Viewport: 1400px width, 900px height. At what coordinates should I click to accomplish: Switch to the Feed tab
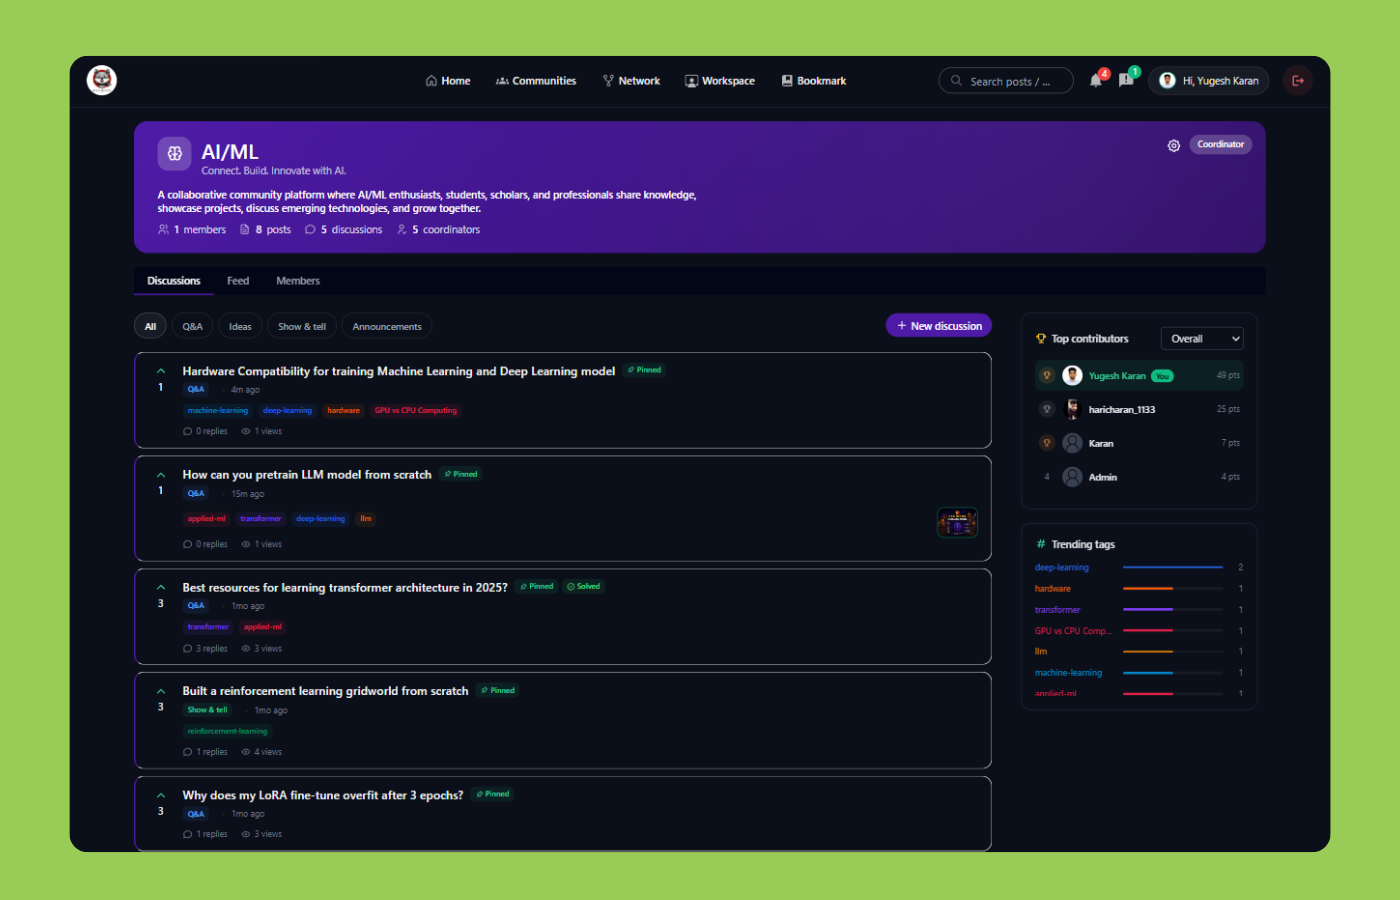[x=238, y=281]
